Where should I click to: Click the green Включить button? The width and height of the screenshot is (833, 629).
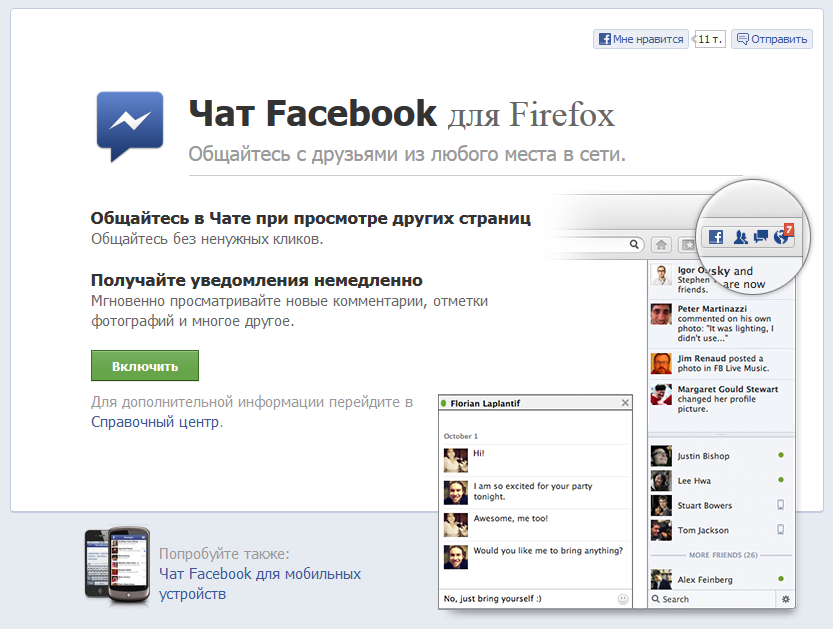(145, 366)
